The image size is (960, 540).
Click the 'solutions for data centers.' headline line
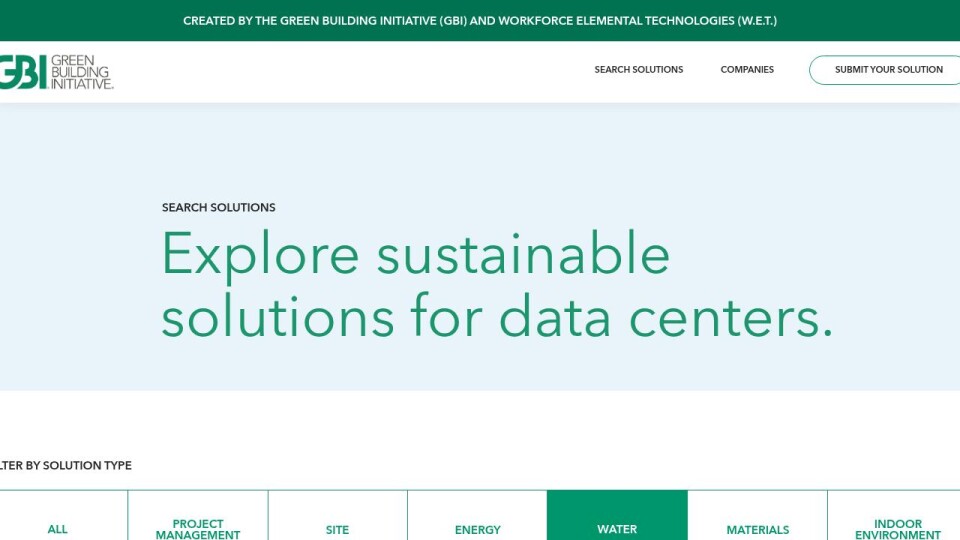point(496,316)
